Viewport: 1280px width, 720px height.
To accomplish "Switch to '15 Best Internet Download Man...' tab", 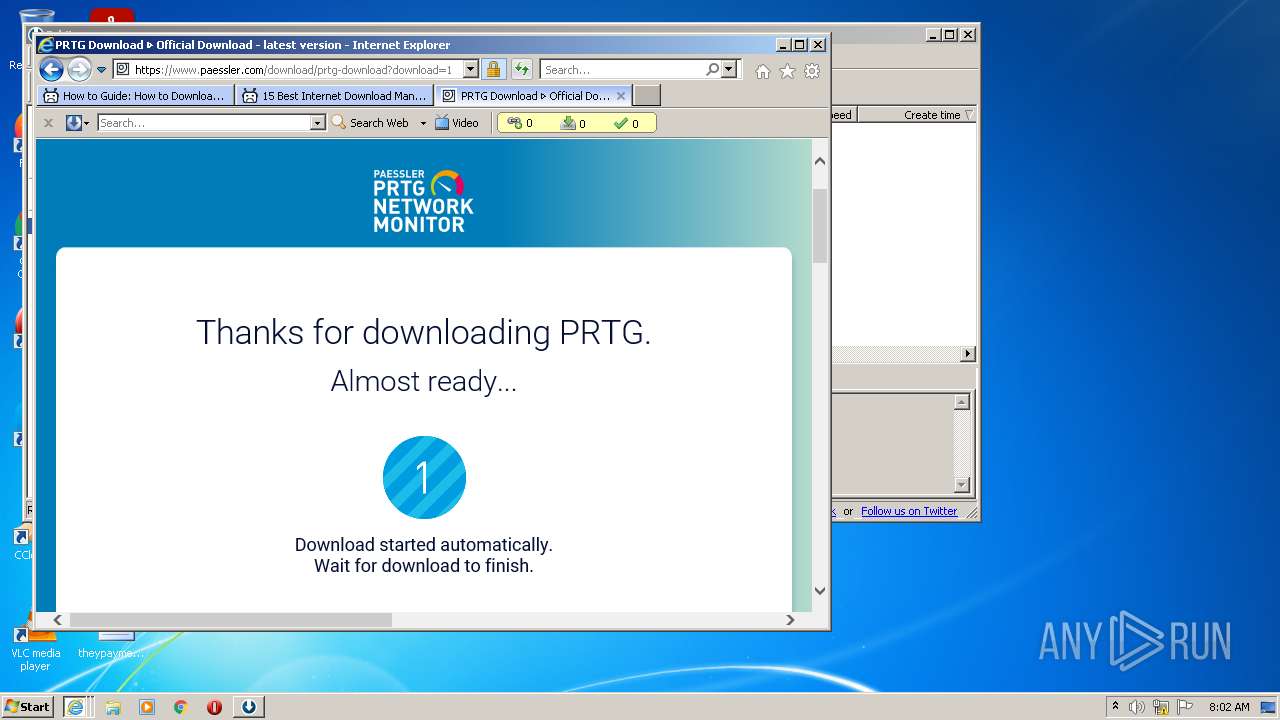I will 335,96.
